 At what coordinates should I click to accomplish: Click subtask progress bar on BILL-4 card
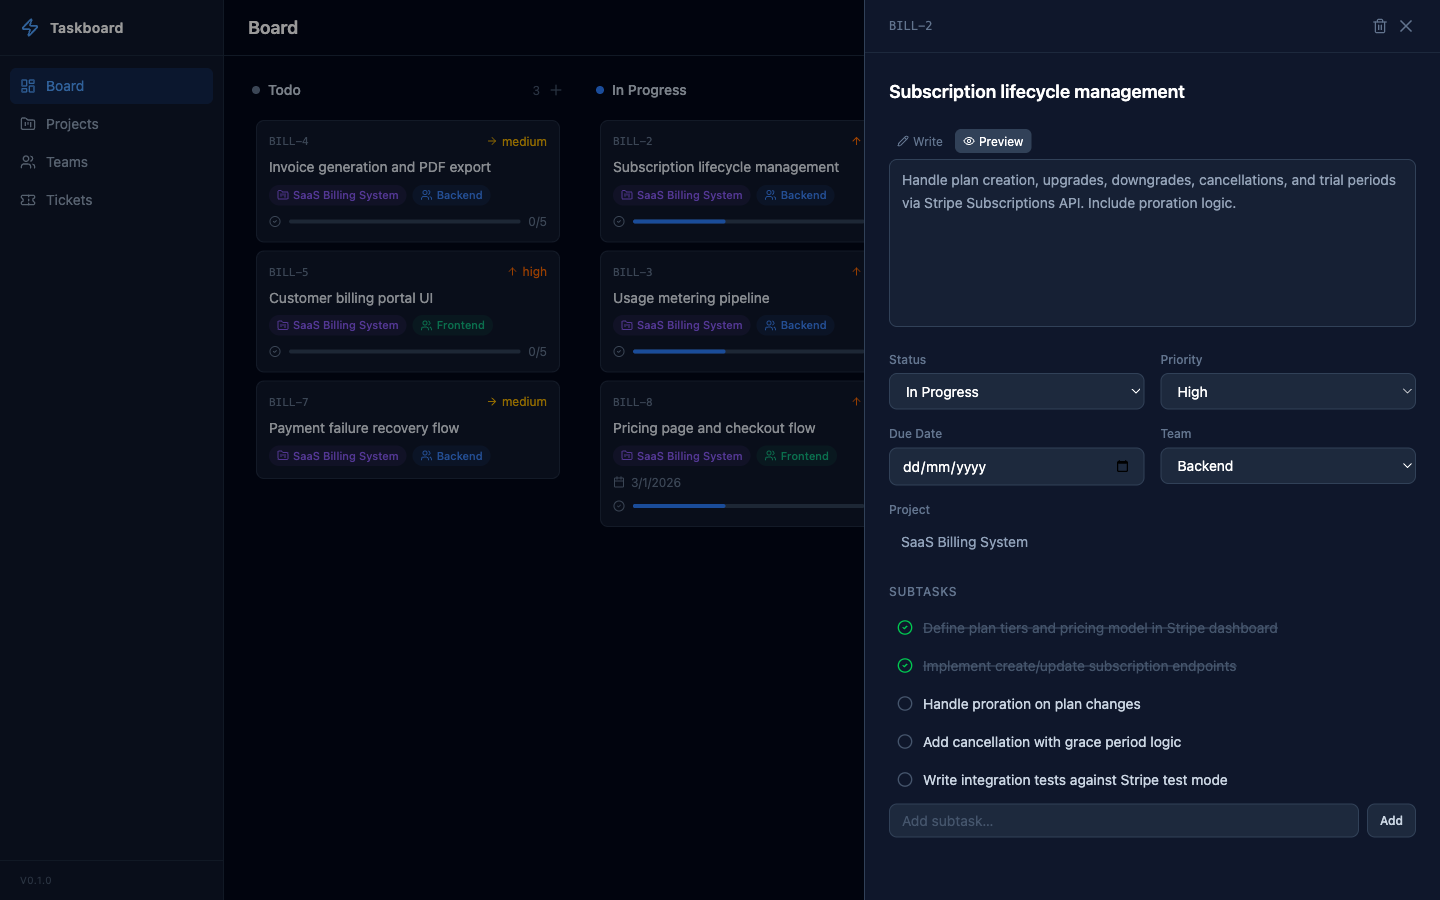404,222
